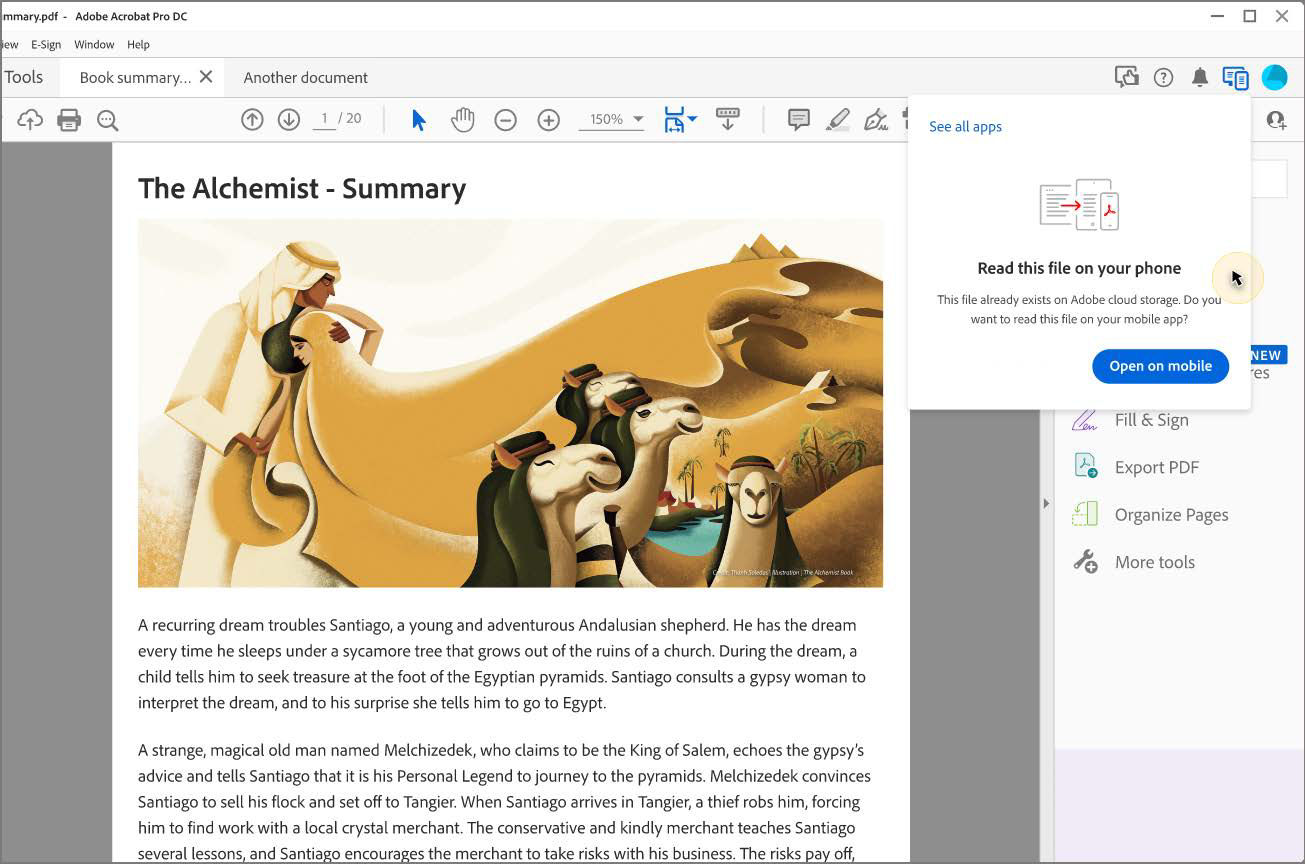Open the find text magnifier tool
The width and height of the screenshot is (1305, 864).
[x=108, y=120]
